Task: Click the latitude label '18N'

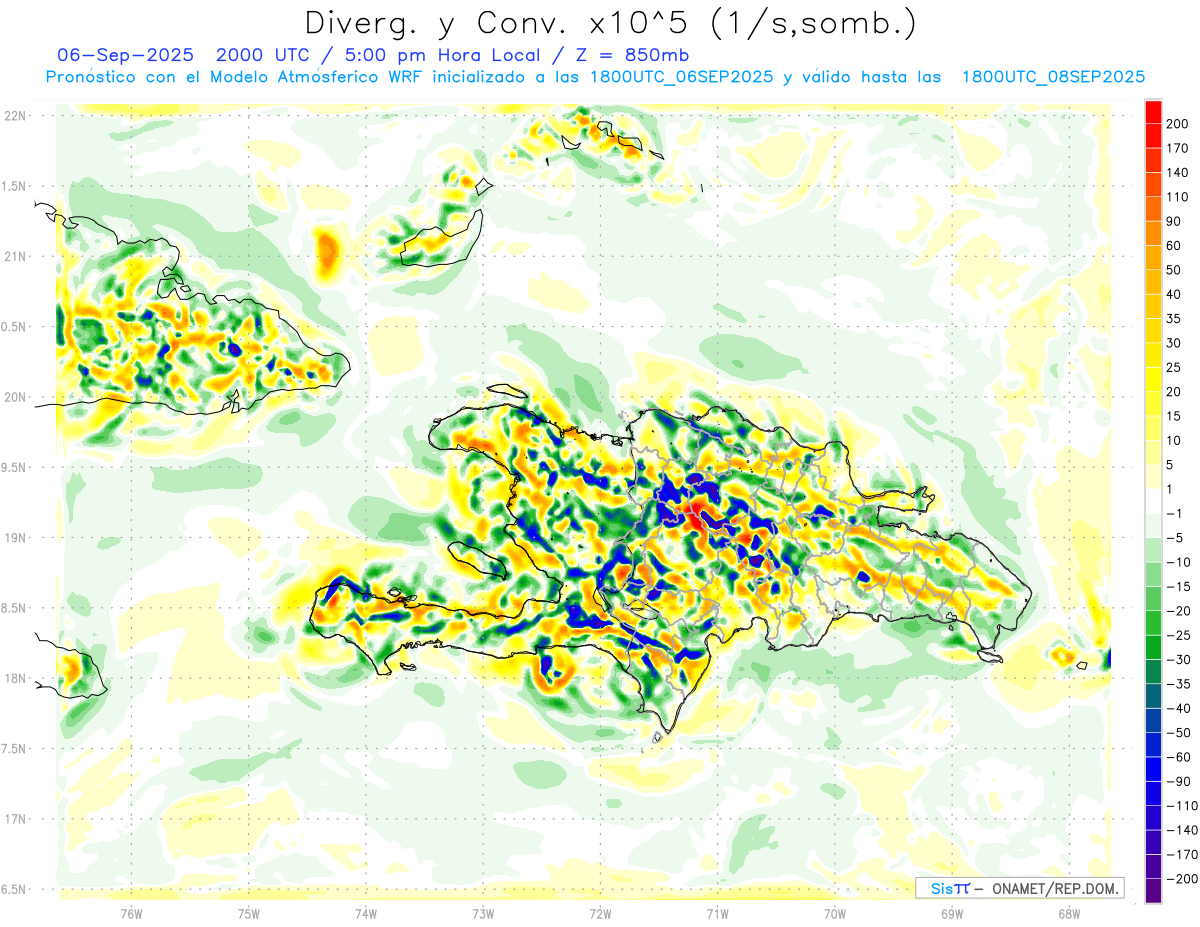Action: (15, 678)
